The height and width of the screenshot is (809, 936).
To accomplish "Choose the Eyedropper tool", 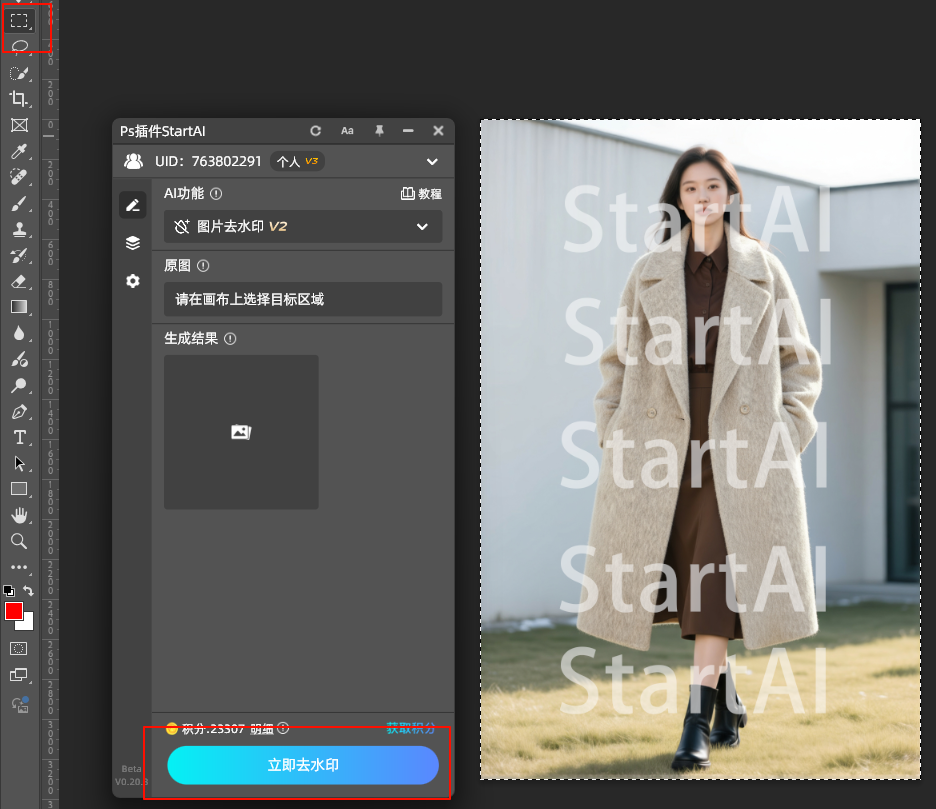I will [x=19, y=152].
